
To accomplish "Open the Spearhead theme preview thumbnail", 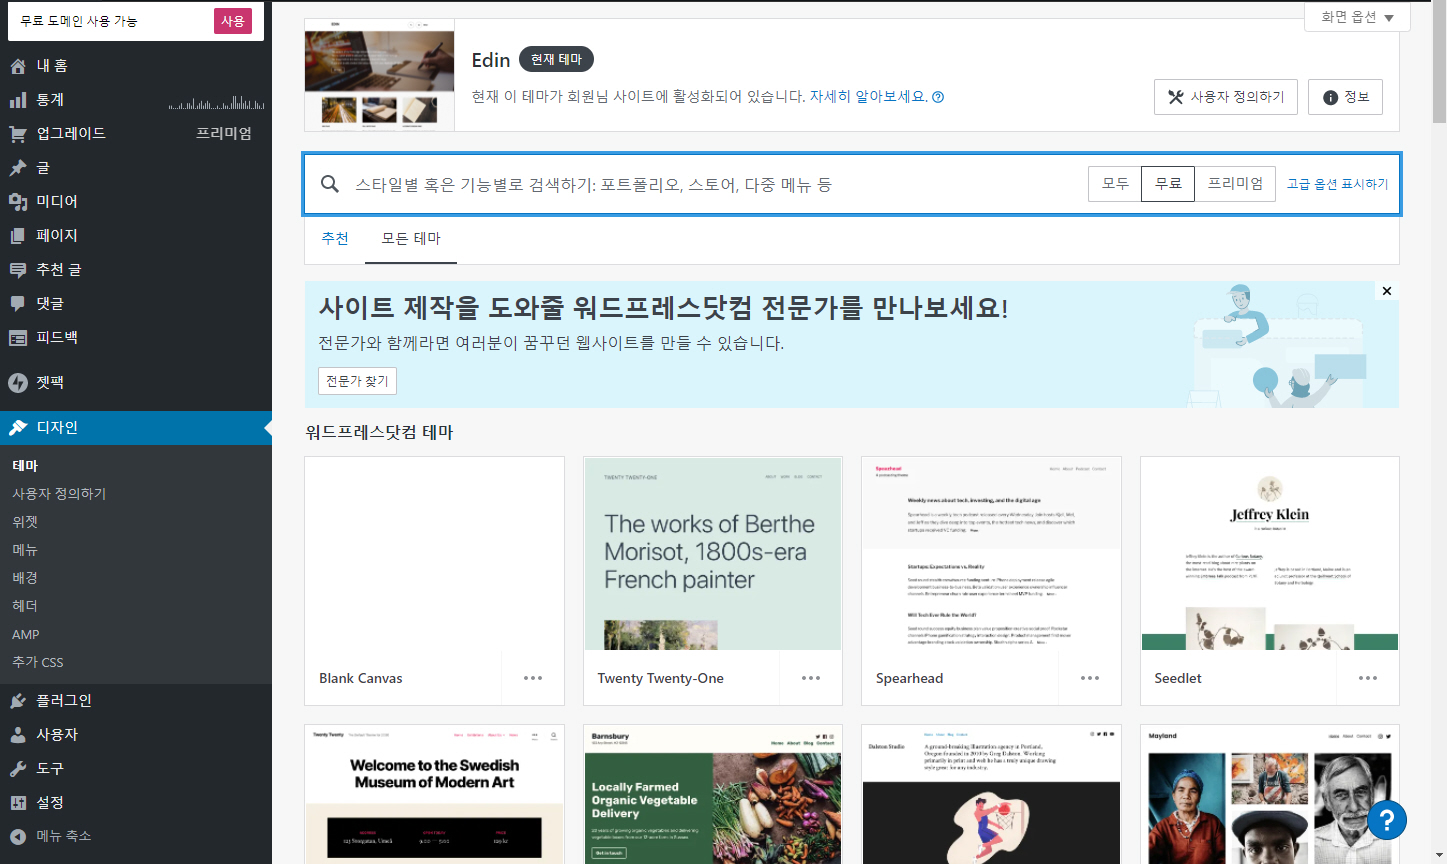I will [x=991, y=554].
